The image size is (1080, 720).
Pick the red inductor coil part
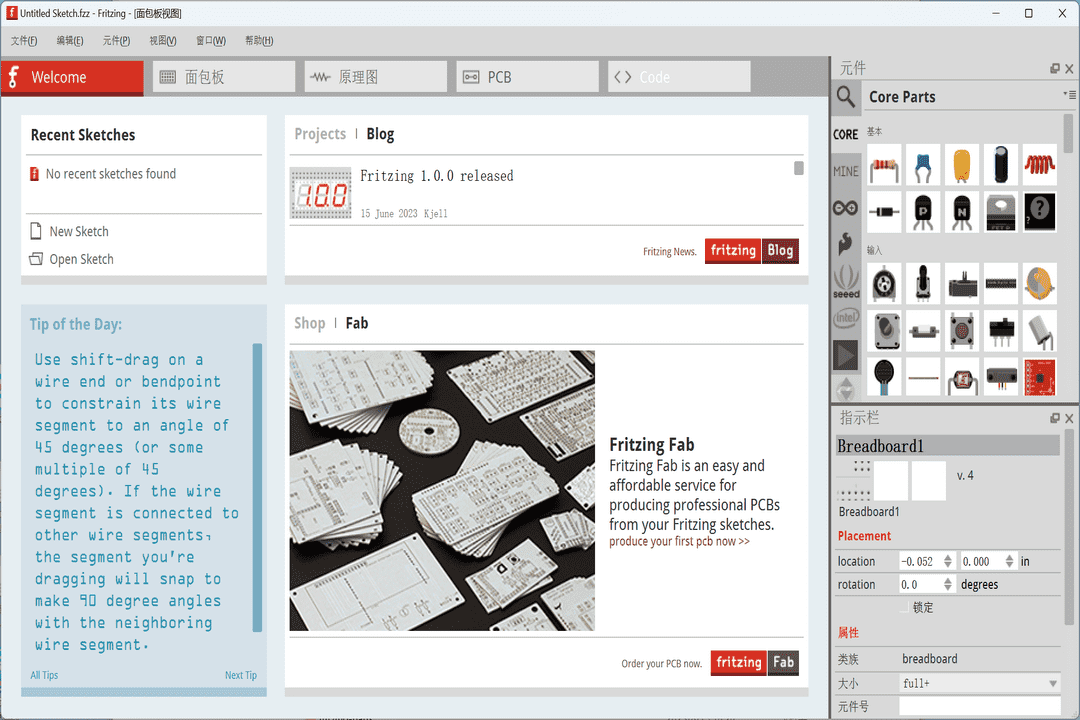[x=1040, y=164]
